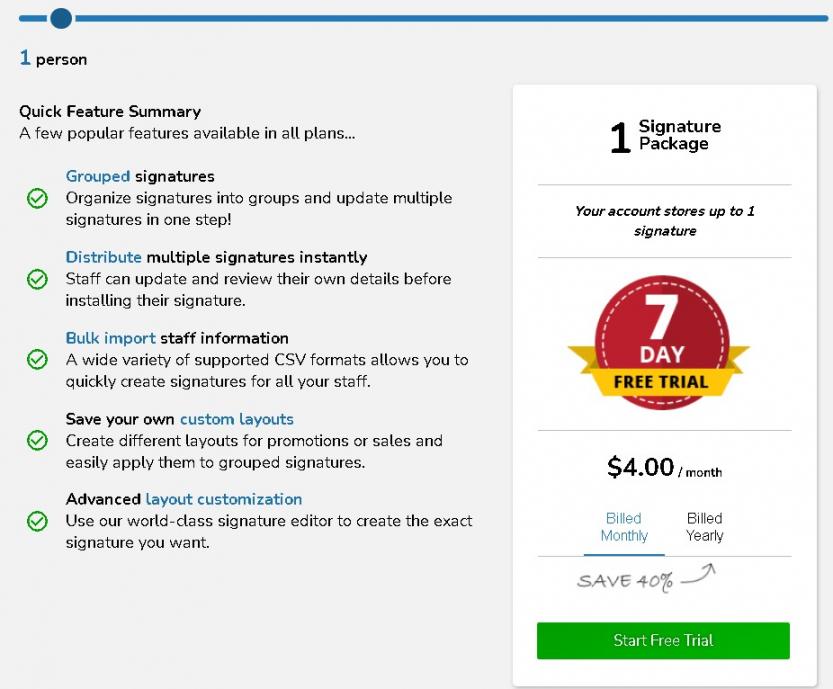
Task: Click the checkmark icon beside Bulk import
Action: click(x=37, y=359)
